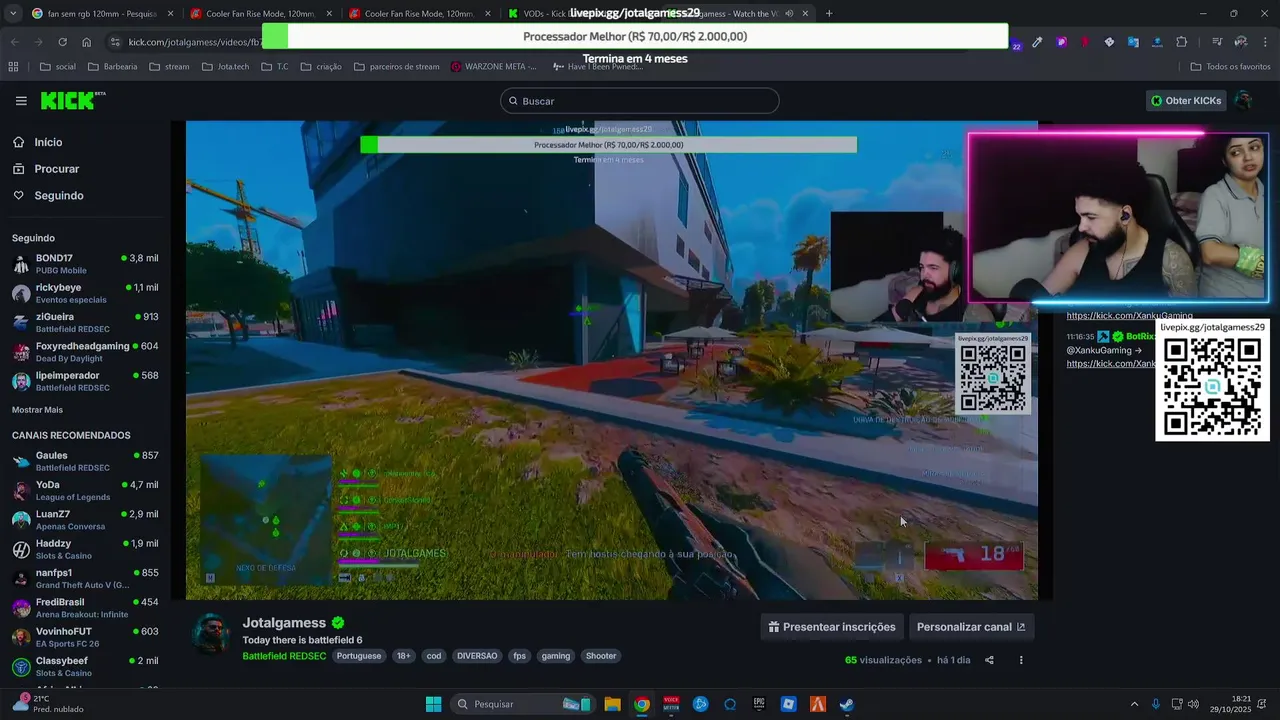Select the Portuguese tag
This screenshot has width=1280, height=720.
[358, 656]
